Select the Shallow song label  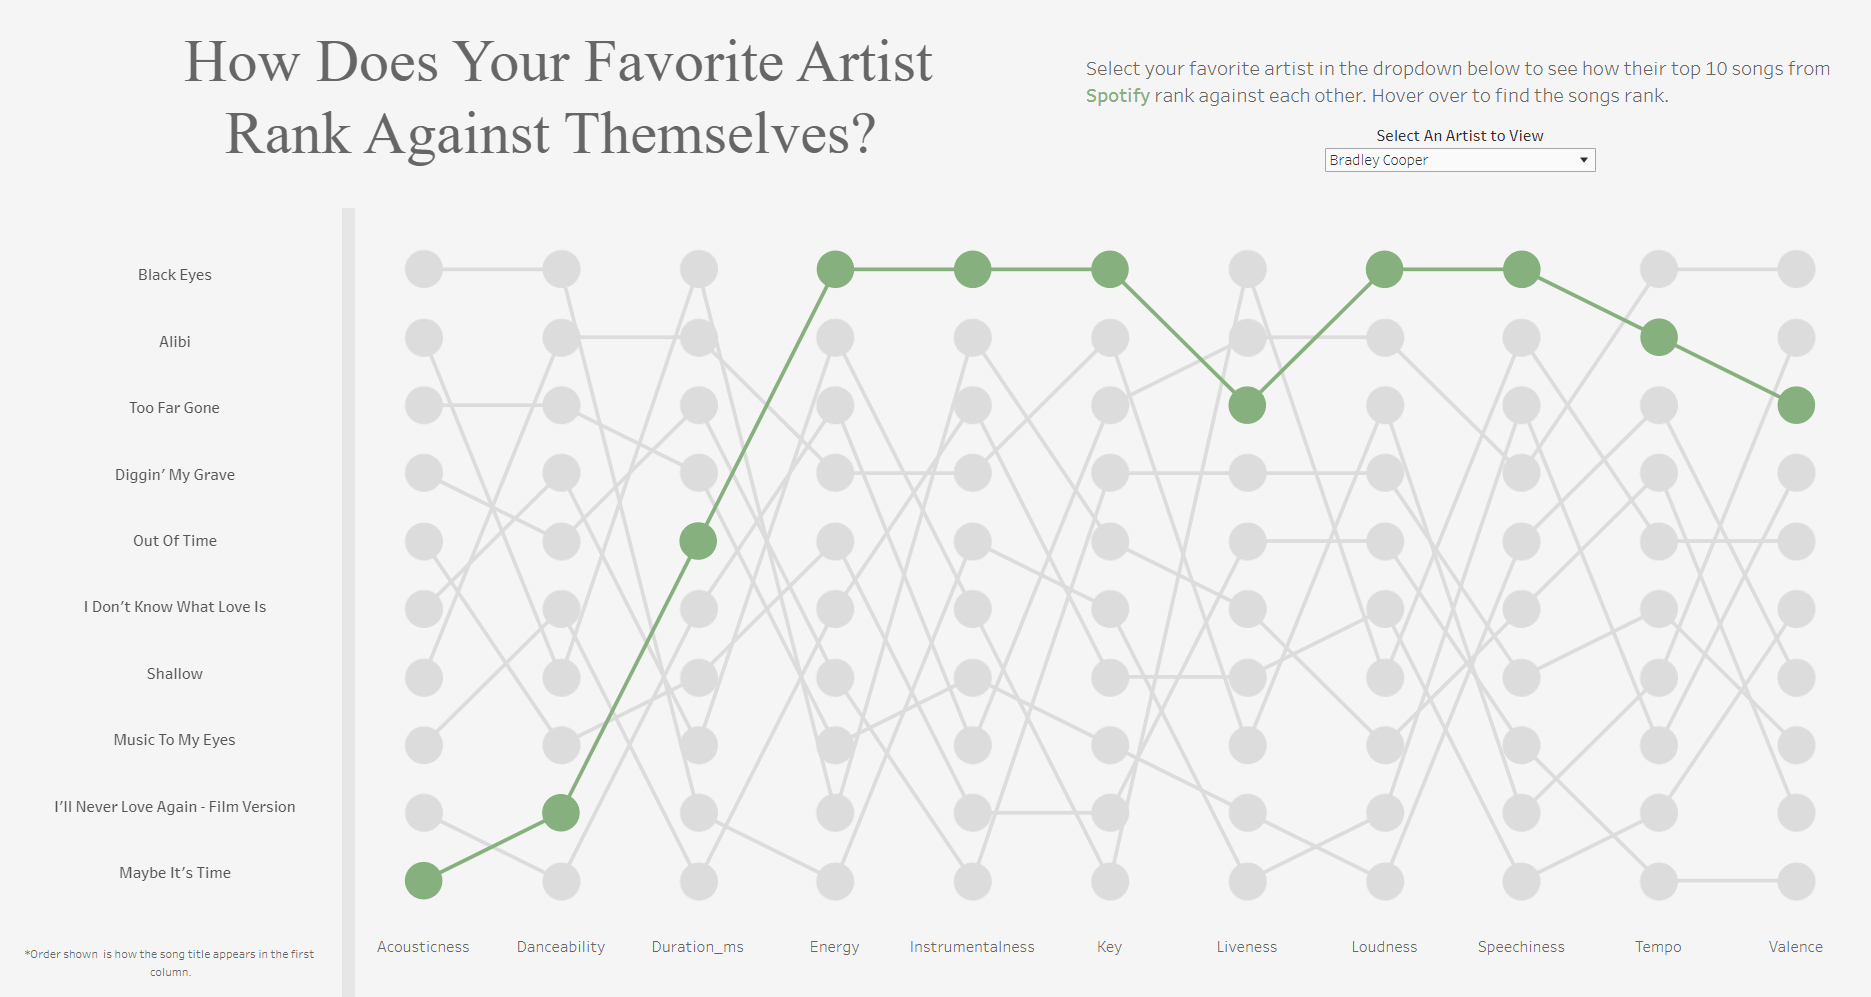pyautogui.click(x=175, y=674)
